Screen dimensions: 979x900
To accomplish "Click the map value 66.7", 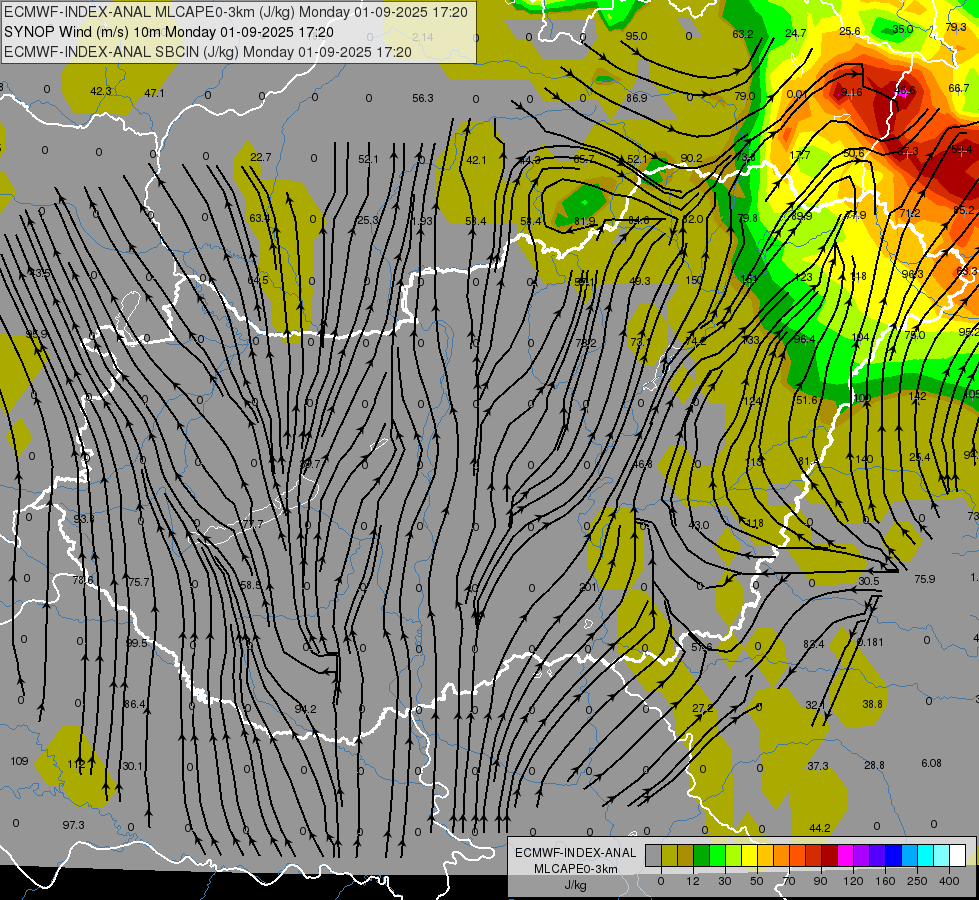I will tap(958, 89).
